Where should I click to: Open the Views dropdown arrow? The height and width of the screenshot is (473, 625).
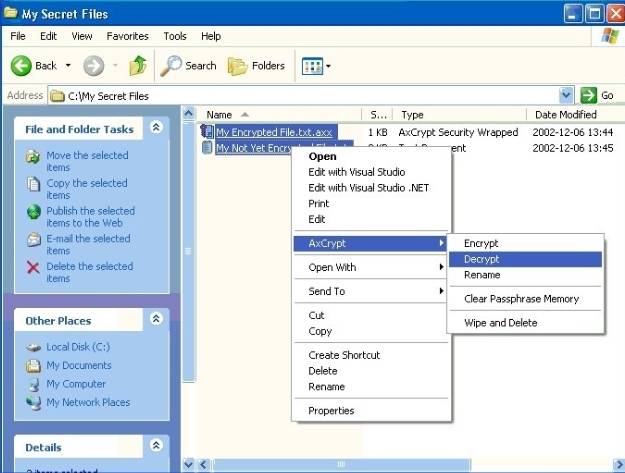click(x=328, y=66)
